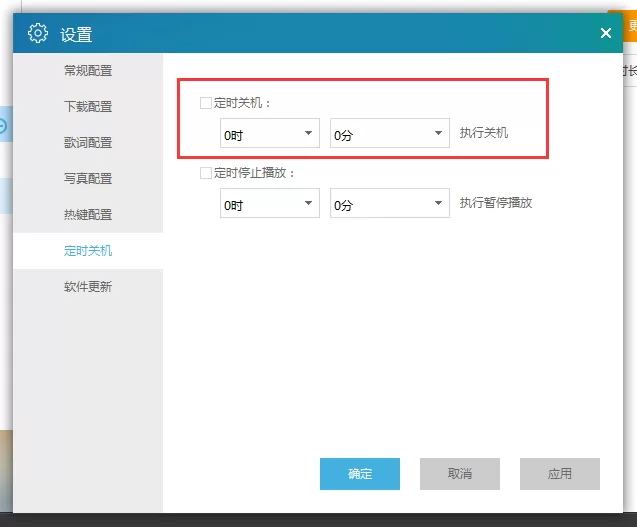The image size is (637, 527).
Task: Open the 常规配置 settings section
Action: [x=88, y=71]
